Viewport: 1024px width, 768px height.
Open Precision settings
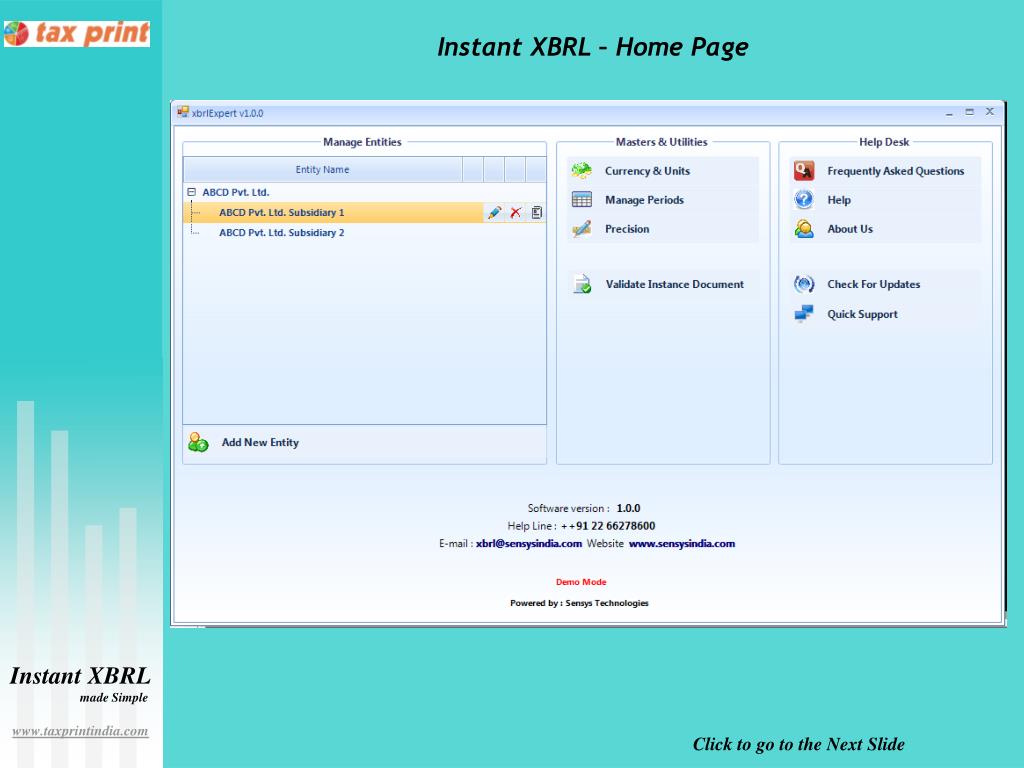(627, 229)
